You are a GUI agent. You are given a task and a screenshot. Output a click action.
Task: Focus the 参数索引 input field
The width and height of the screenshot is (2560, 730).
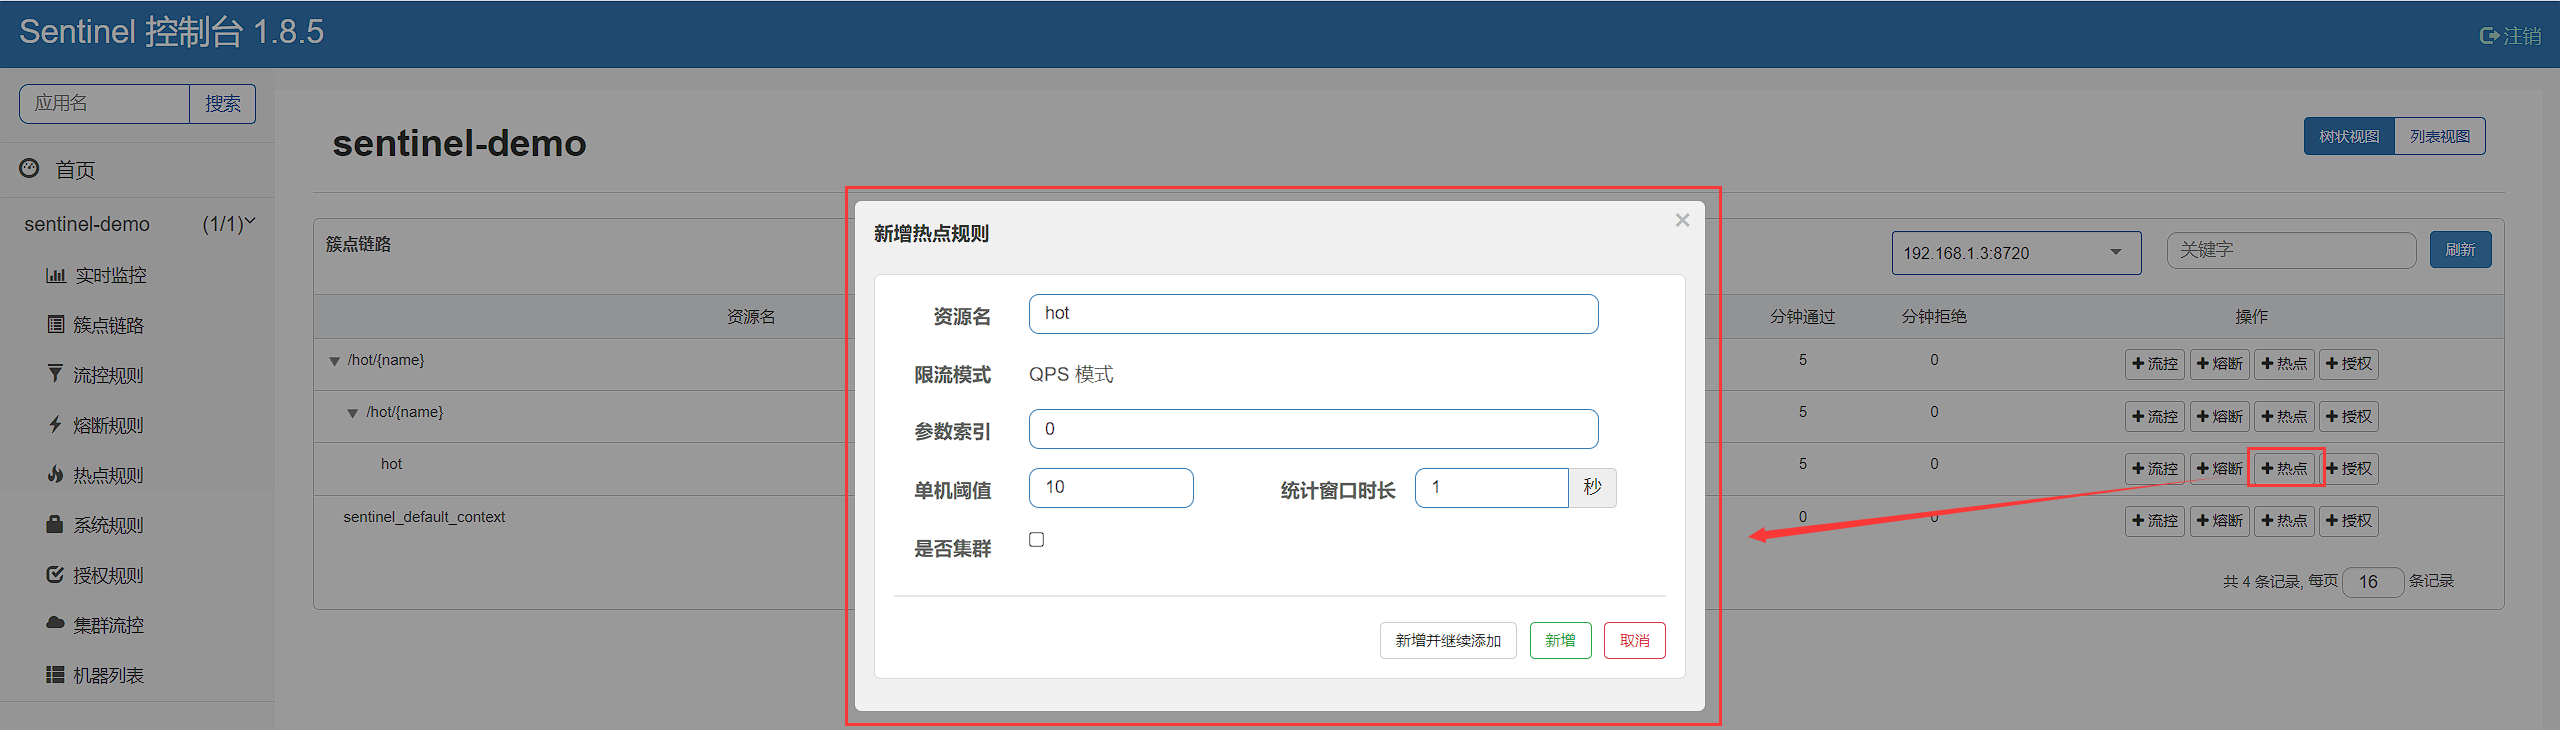point(1313,429)
